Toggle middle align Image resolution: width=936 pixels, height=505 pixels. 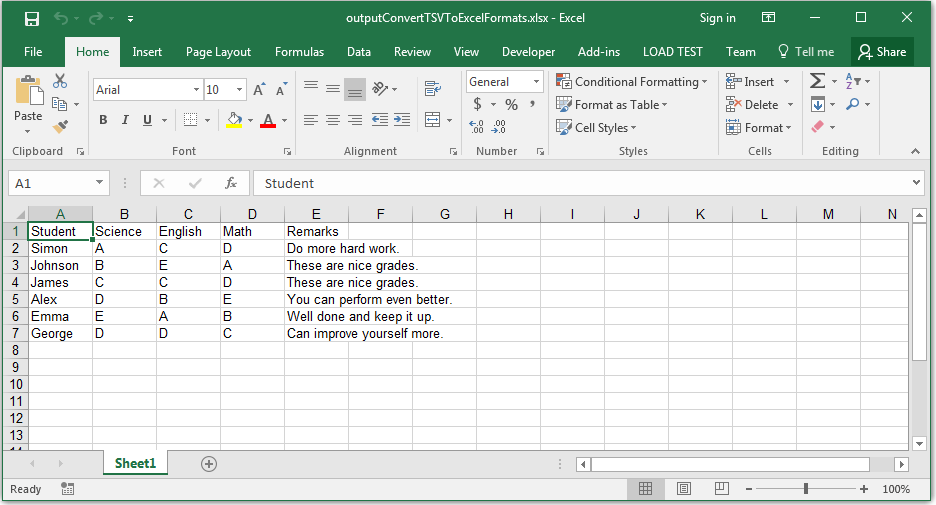pyautogui.click(x=332, y=89)
